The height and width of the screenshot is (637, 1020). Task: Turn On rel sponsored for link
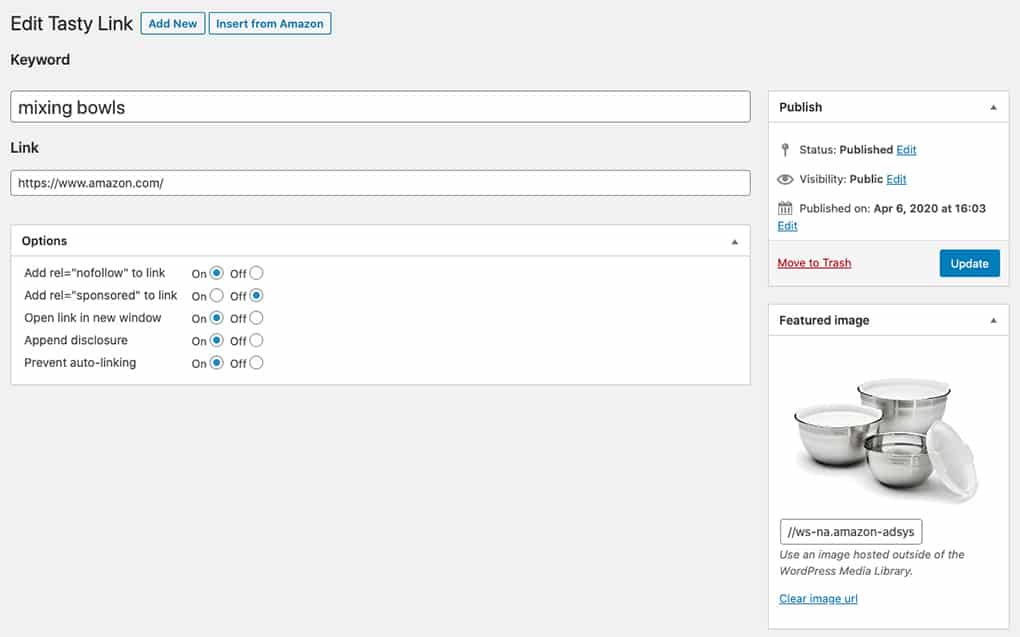pos(217,295)
